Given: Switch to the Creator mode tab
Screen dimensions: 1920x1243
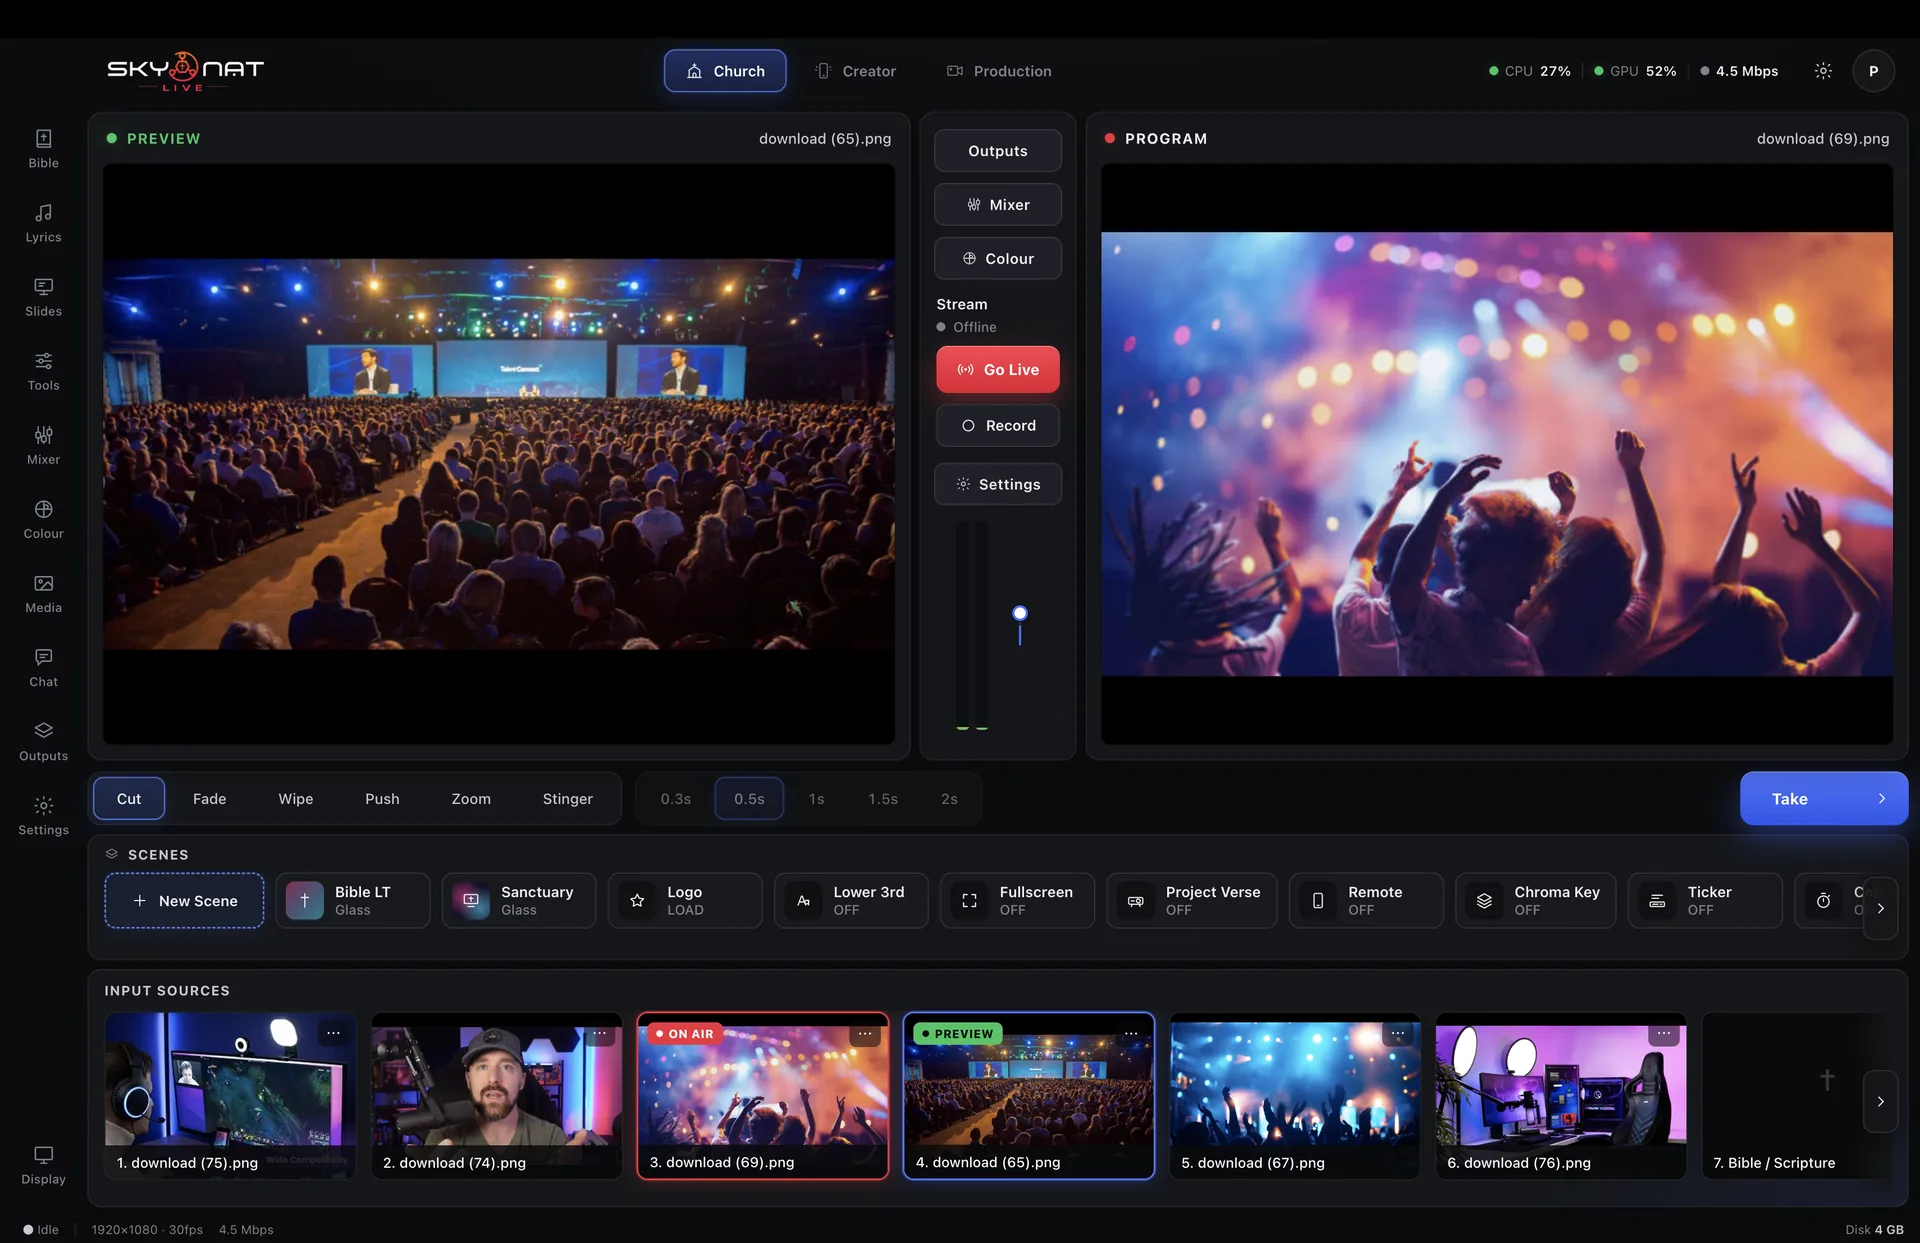Looking at the screenshot, I should pos(855,71).
